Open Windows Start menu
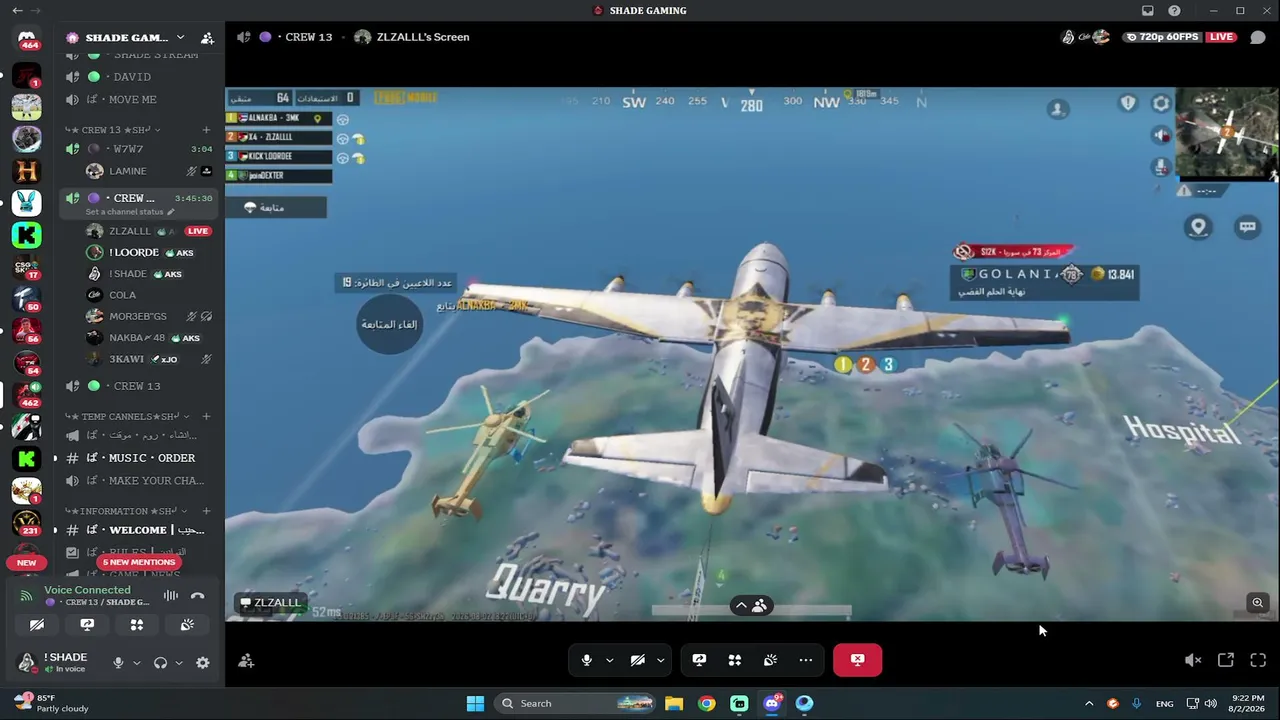This screenshot has height=720, width=1280. [475, 703]
